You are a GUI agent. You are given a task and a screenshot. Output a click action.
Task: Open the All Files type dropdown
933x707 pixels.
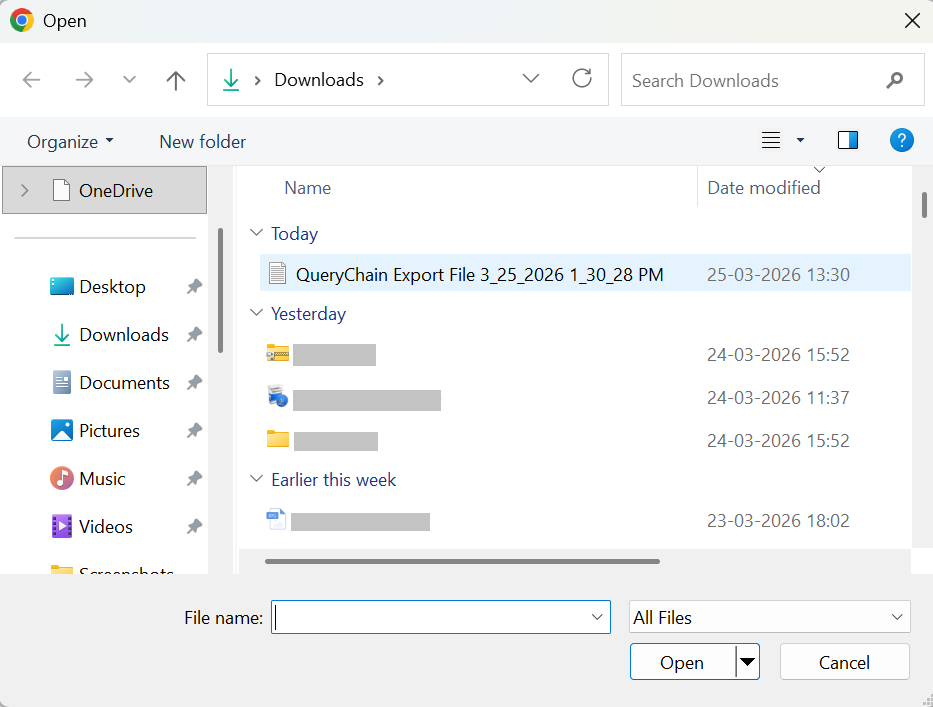point(769,617)
